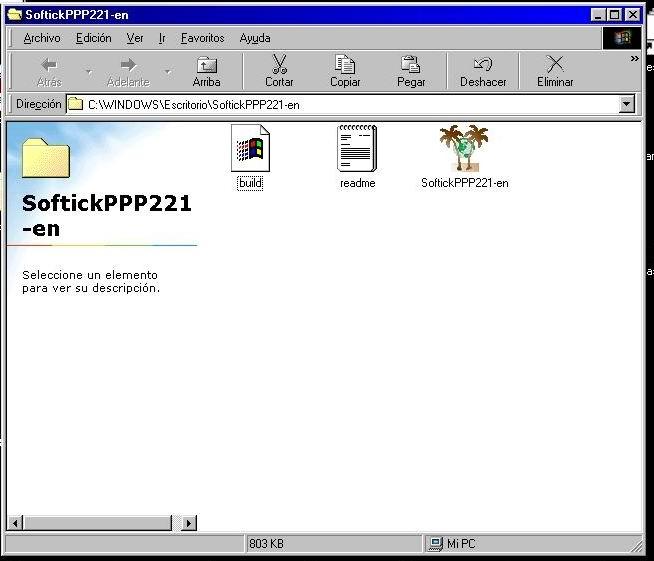Click the Windows logo throbber icon
654x561 pixels.
tap(622, 38)
